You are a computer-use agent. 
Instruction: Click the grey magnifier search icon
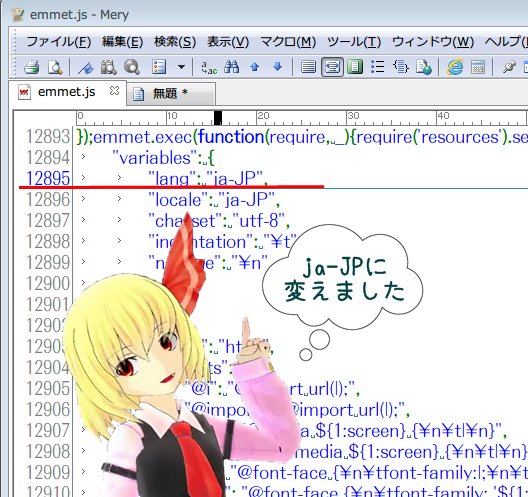point(132,67)
